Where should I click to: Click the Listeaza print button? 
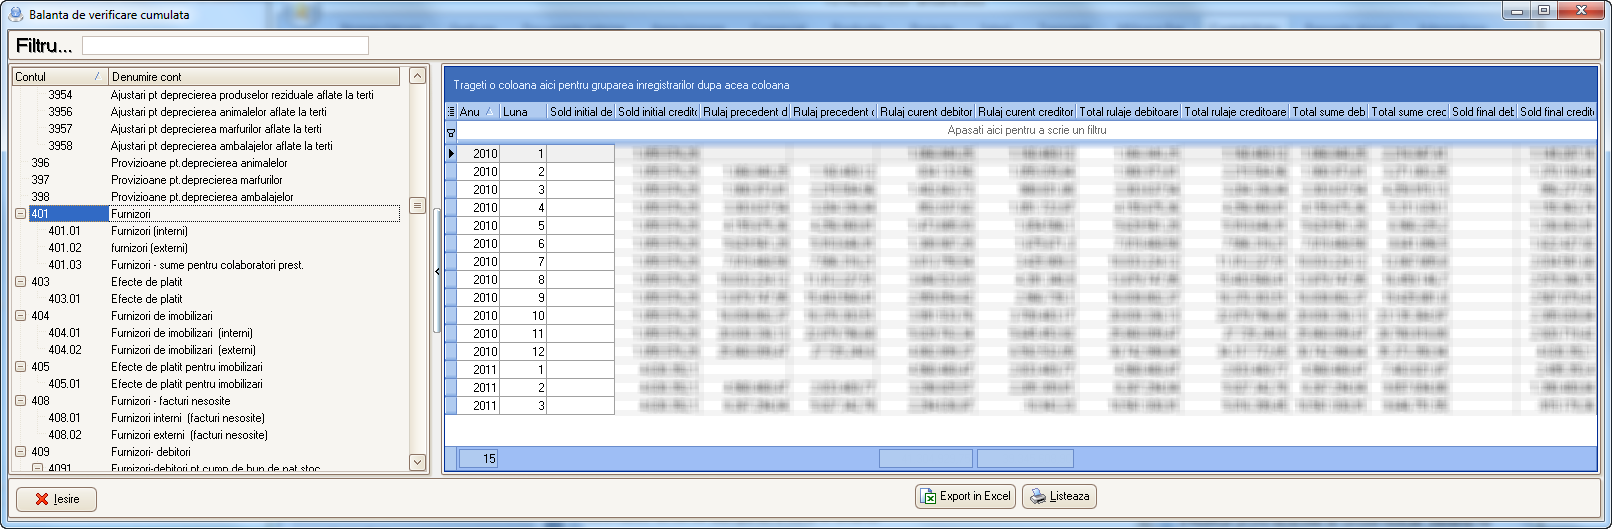tap(1059, 496)
